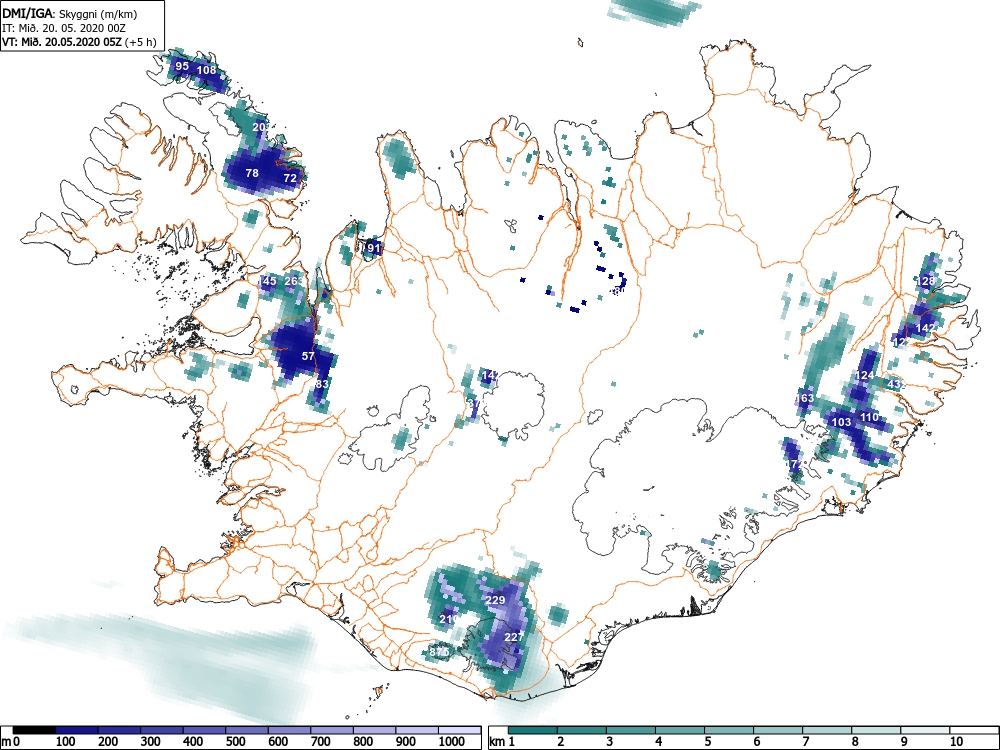The height and width of the screenshot is (750, 1000).
Task: Click the map value 91
Action: pos(374,248)
